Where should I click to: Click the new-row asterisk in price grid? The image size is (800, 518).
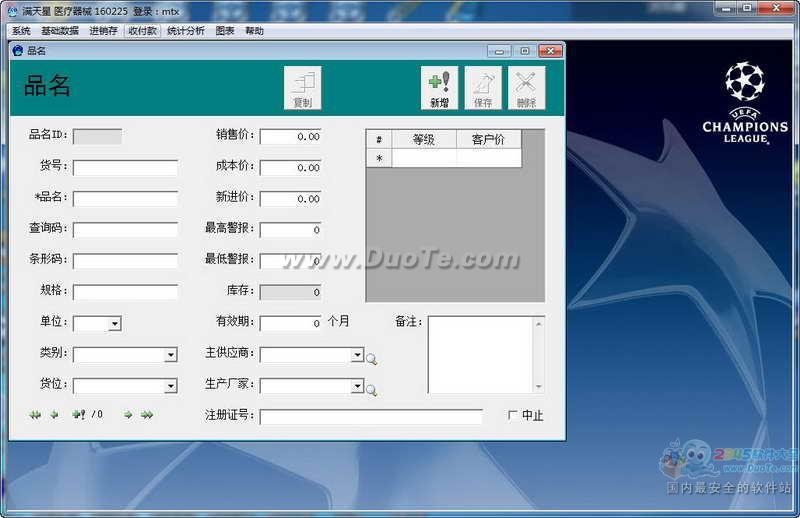(x=379, y=158)
